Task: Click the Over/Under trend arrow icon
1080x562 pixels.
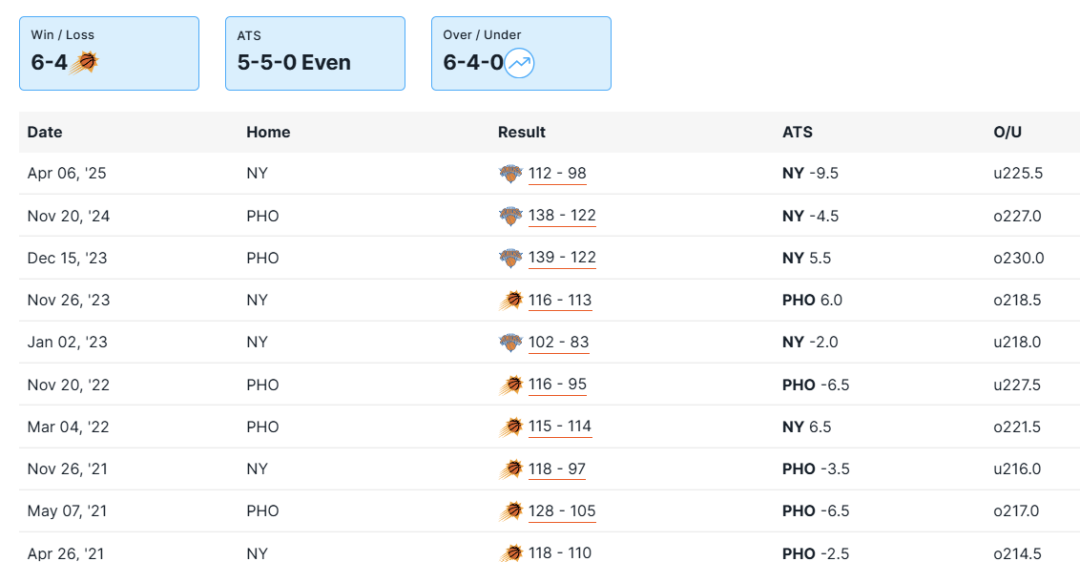Action: click(x=519, y=64)
